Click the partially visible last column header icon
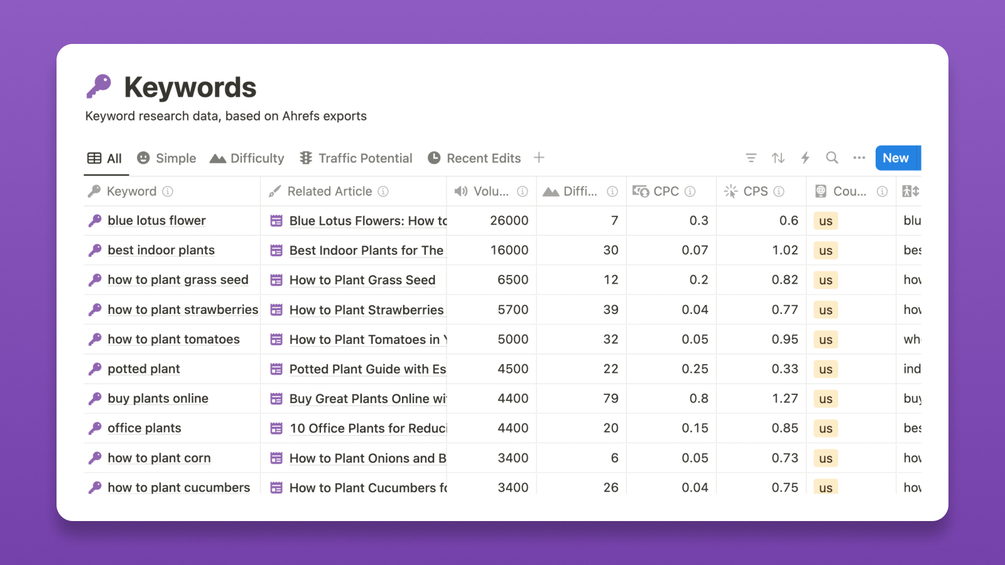 point(910,191)
